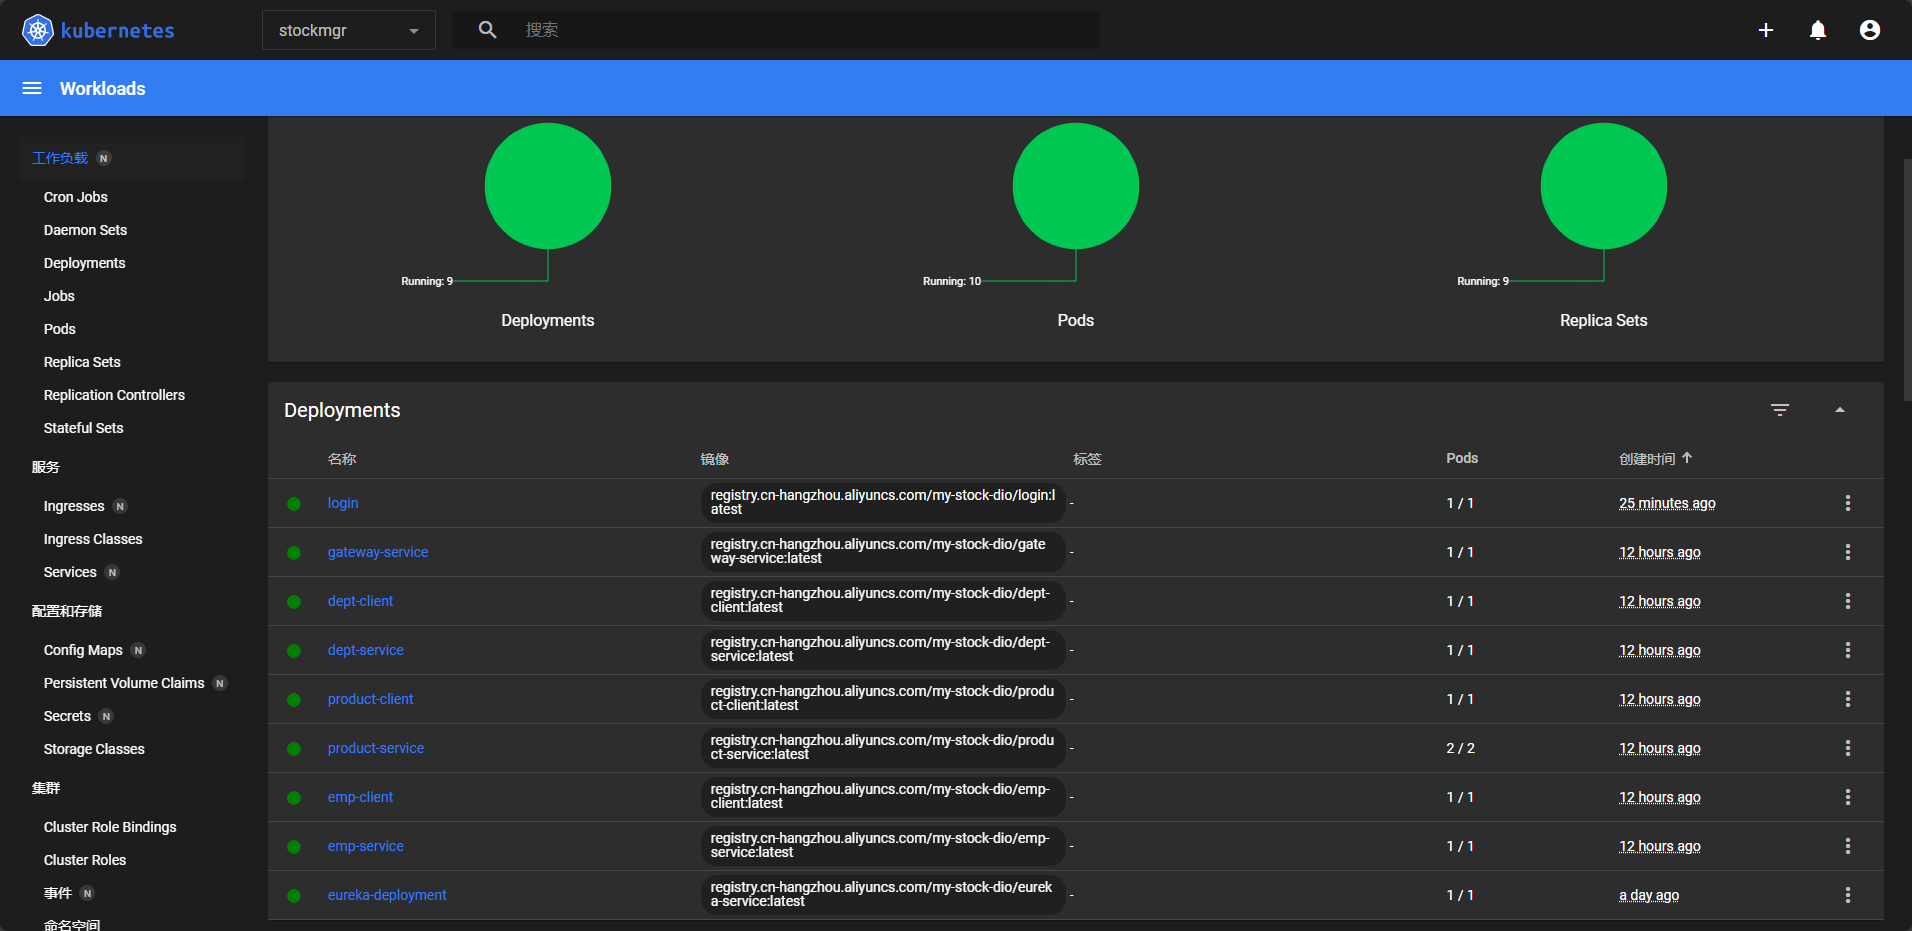Open the user account profile icon
The width and height of the screenshot is (1912, 931).
coord(1868,30)
